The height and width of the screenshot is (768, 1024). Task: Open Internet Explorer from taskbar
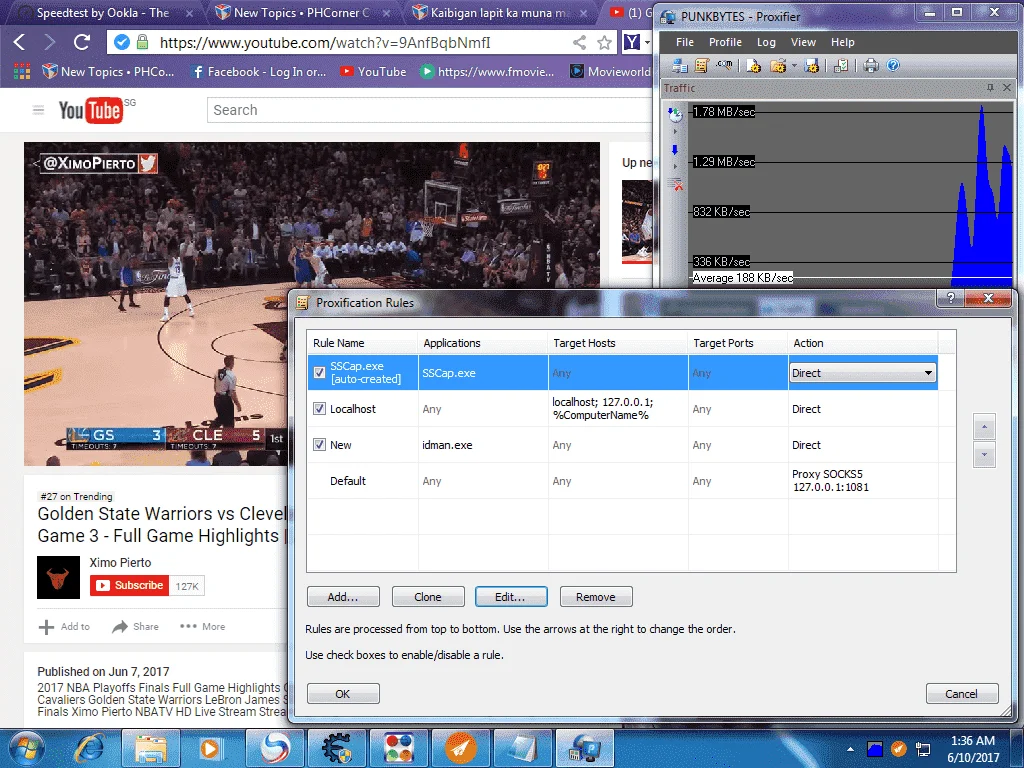coord(88,749)
